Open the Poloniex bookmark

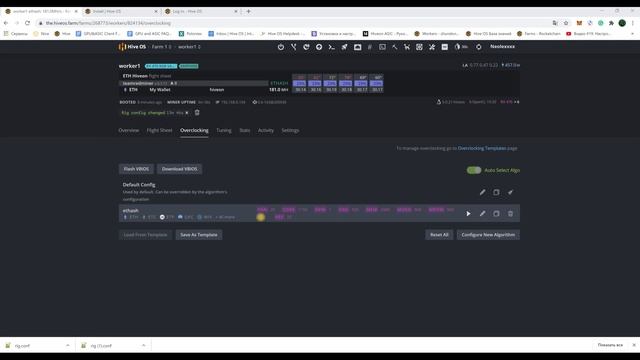(x=190, y=34)
